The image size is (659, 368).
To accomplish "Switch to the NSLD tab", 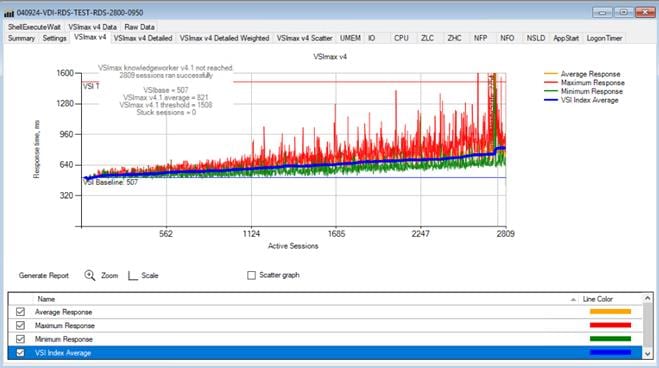I will (x=536, y=38).
